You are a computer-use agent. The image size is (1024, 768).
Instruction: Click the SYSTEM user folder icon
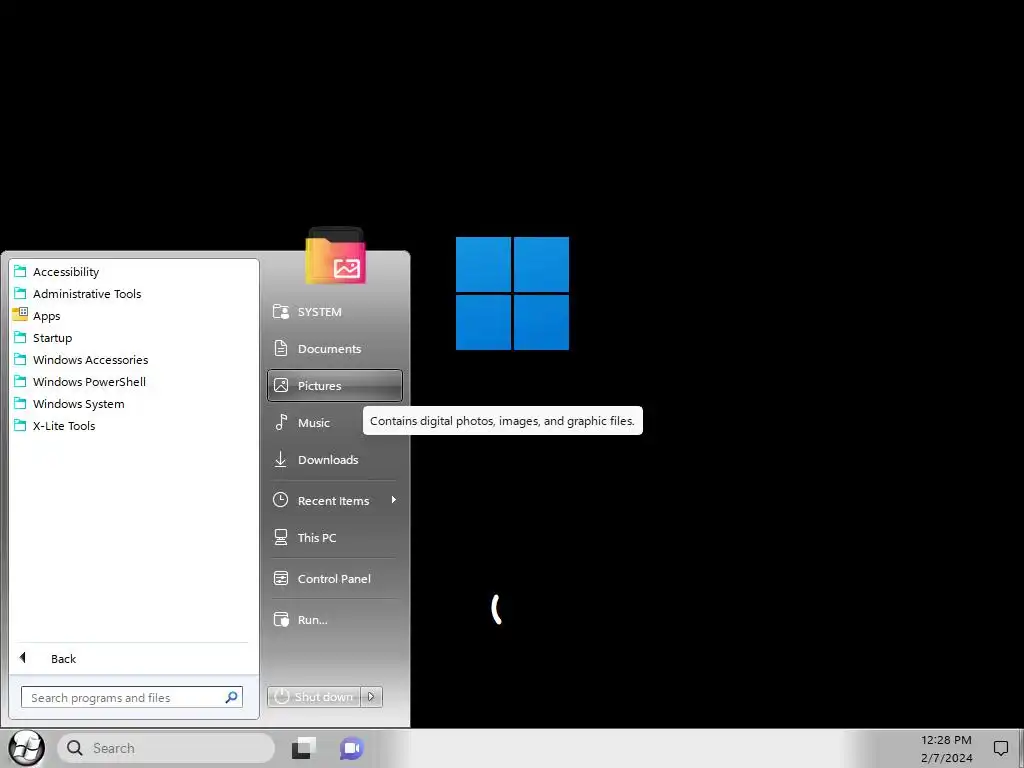(281, 312)
